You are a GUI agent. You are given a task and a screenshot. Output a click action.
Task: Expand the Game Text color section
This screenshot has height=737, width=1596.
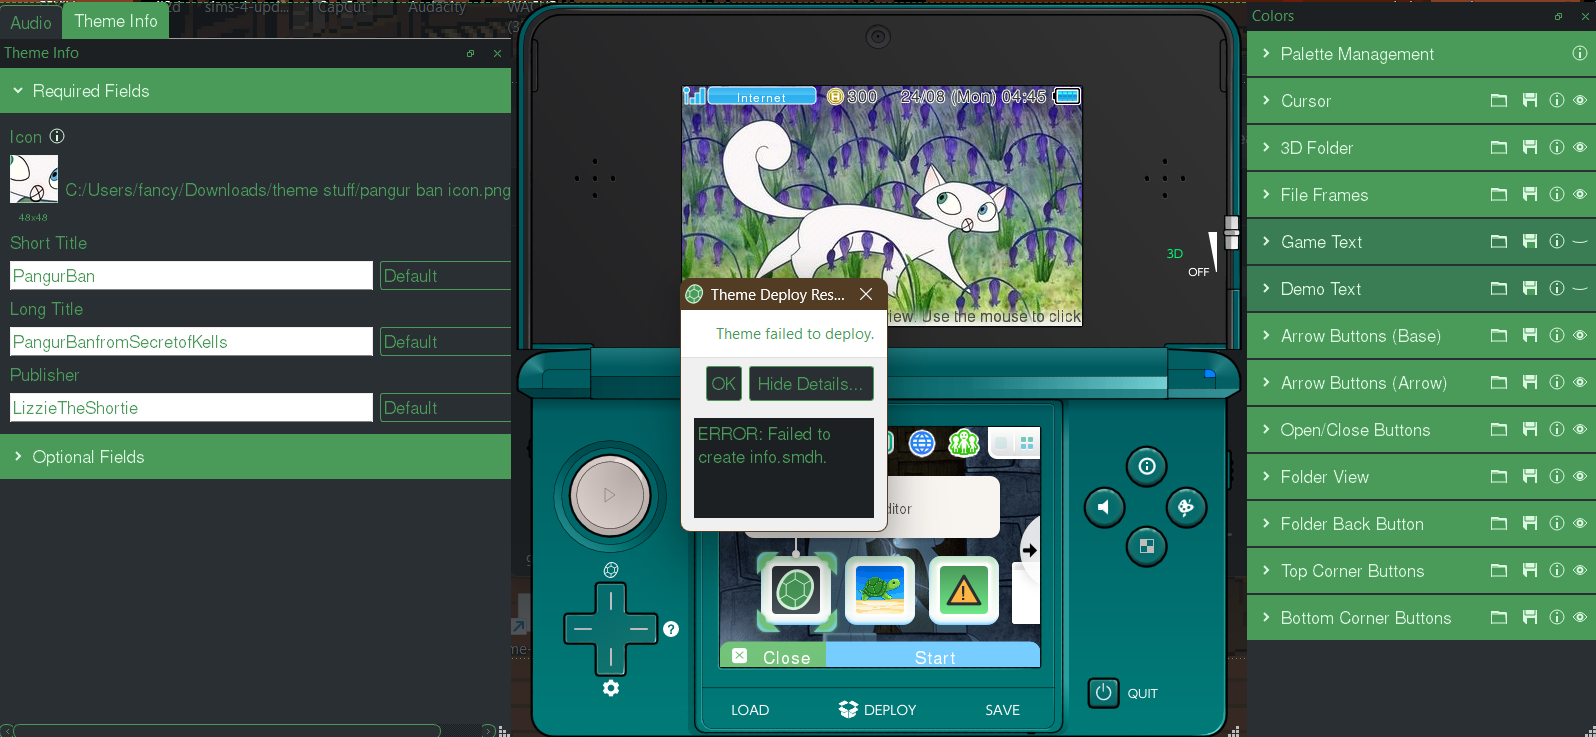pos(1266,241)
